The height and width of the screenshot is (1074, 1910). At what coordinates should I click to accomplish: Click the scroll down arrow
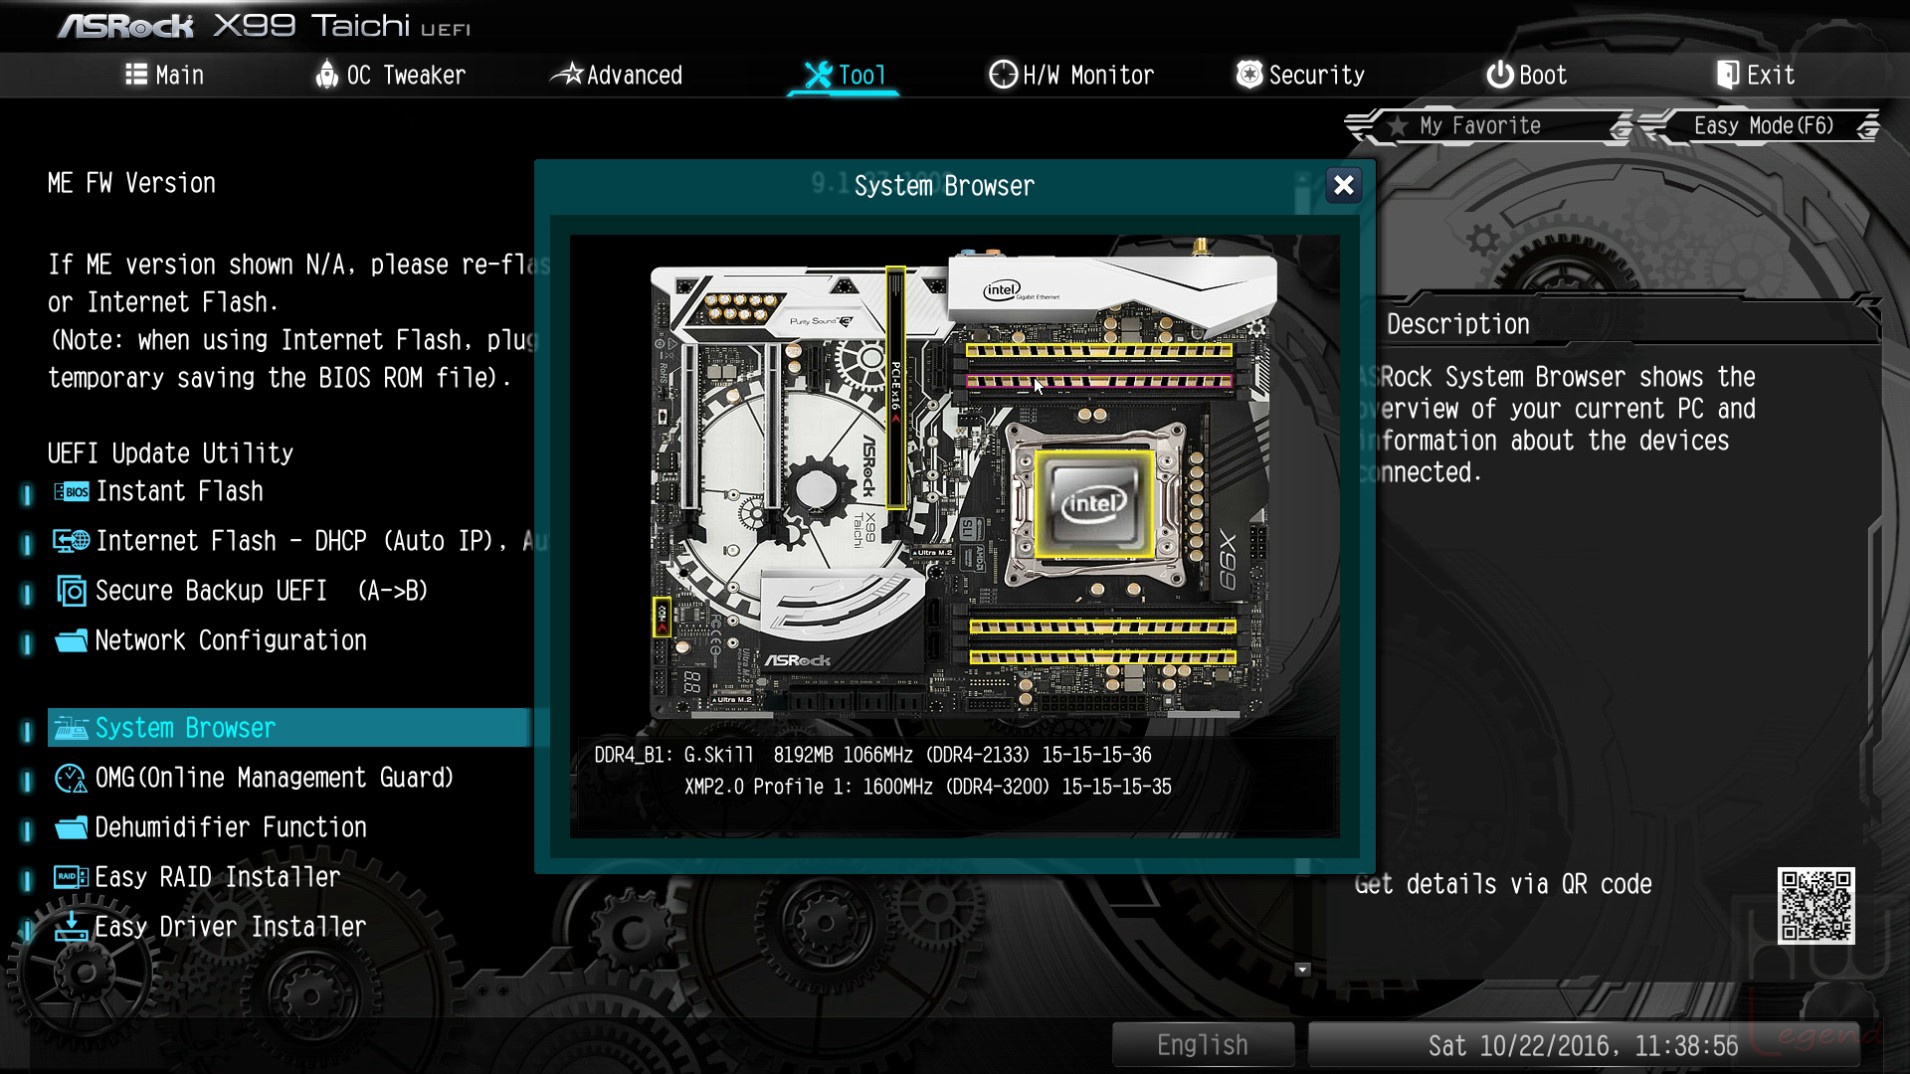(x=1302, y=969)
